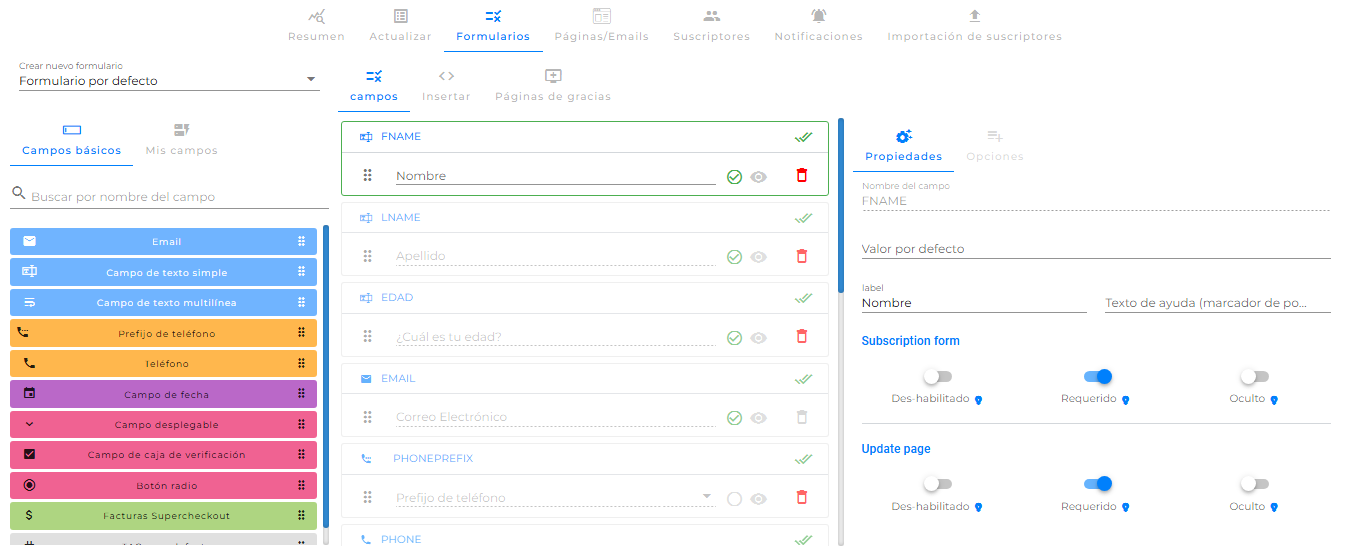Select the campos sub-tab

coord(374,86)
